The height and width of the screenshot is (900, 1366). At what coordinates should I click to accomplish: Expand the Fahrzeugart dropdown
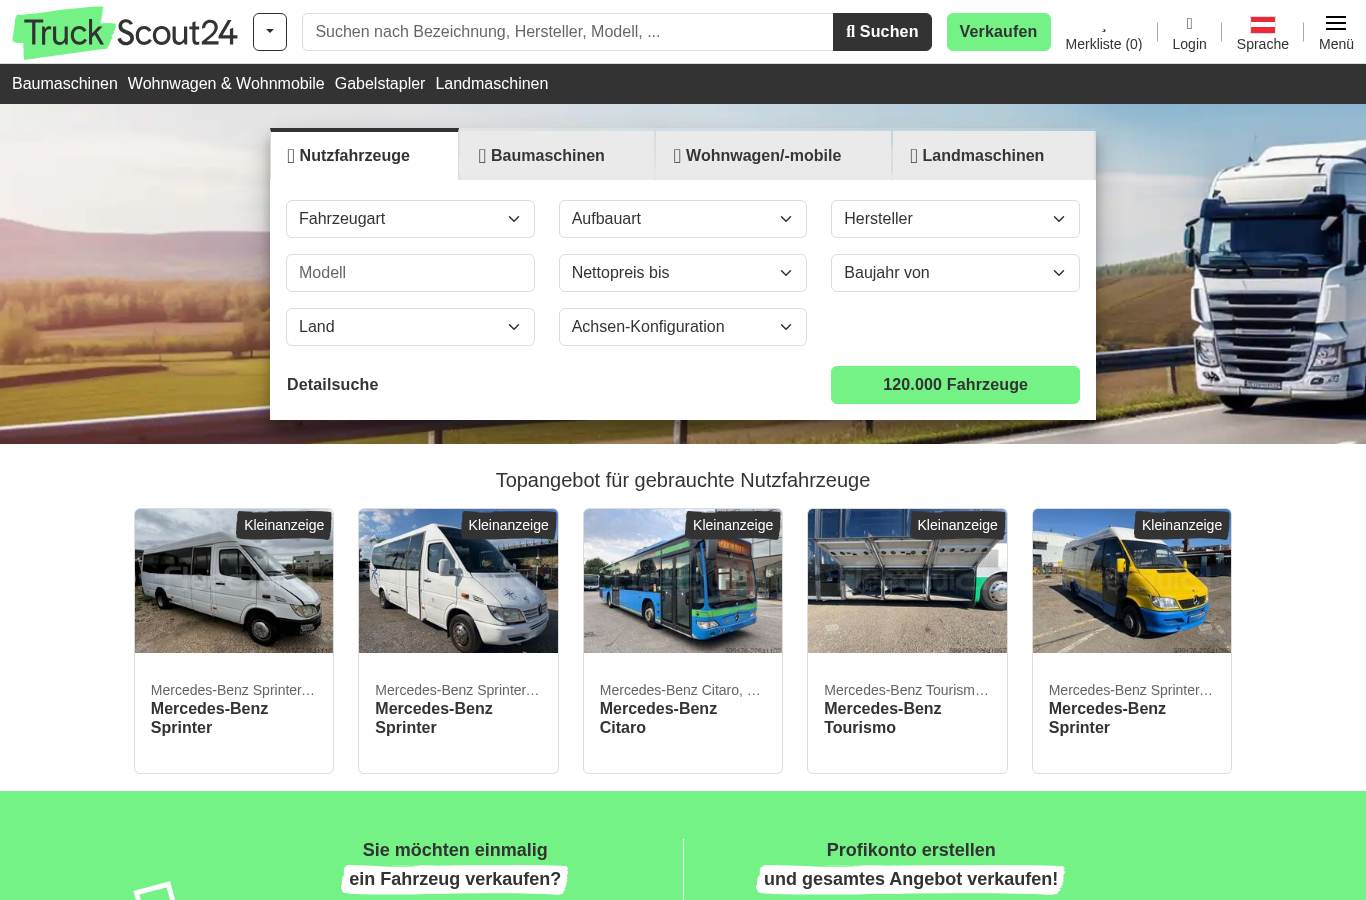click(x=410, y=219)
